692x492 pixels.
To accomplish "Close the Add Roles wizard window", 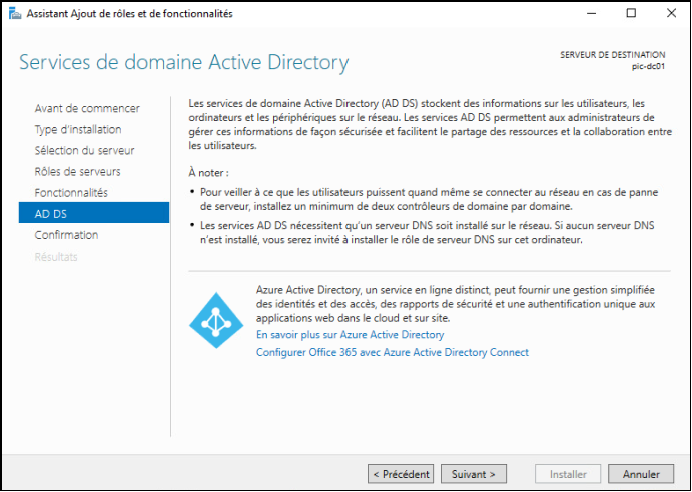I will coord(671,14).
